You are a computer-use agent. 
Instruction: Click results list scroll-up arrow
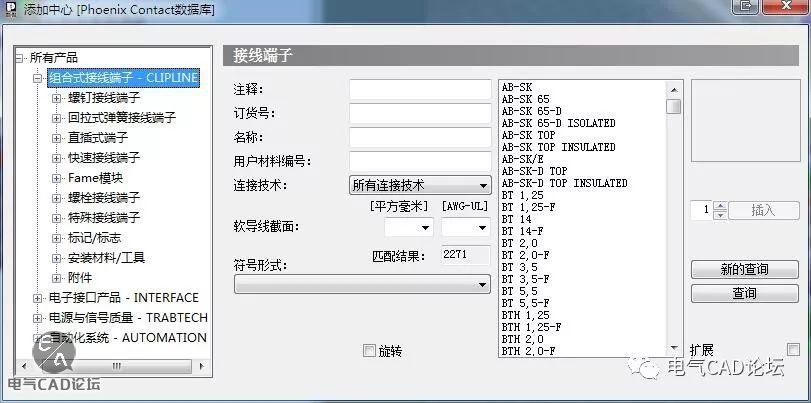(x=674, y=89)
